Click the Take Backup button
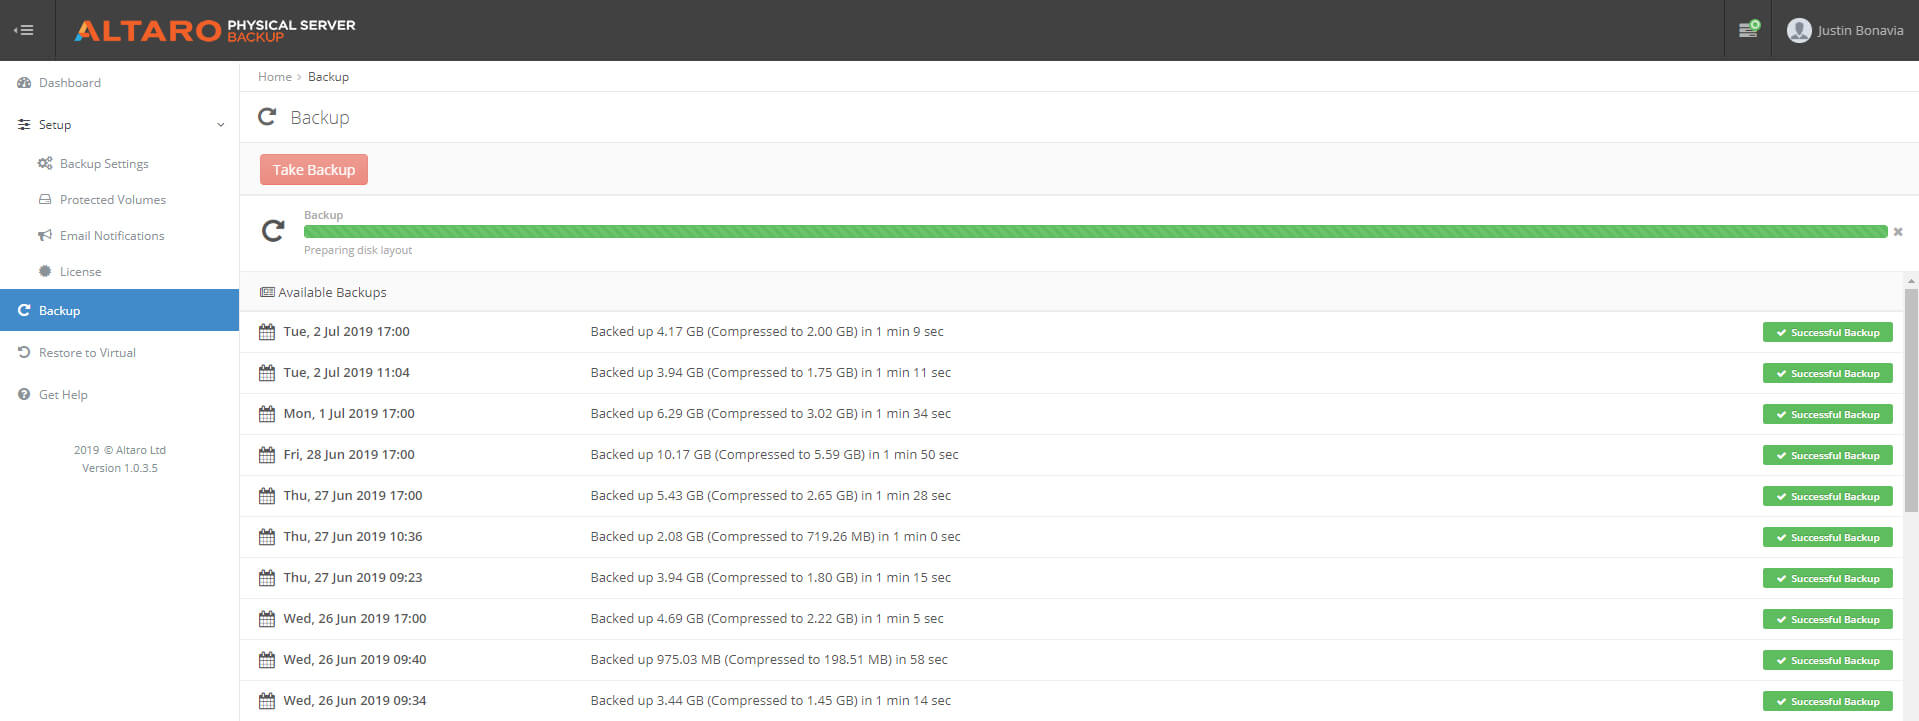Screen dimensions: 1919x721 [314, 170]
